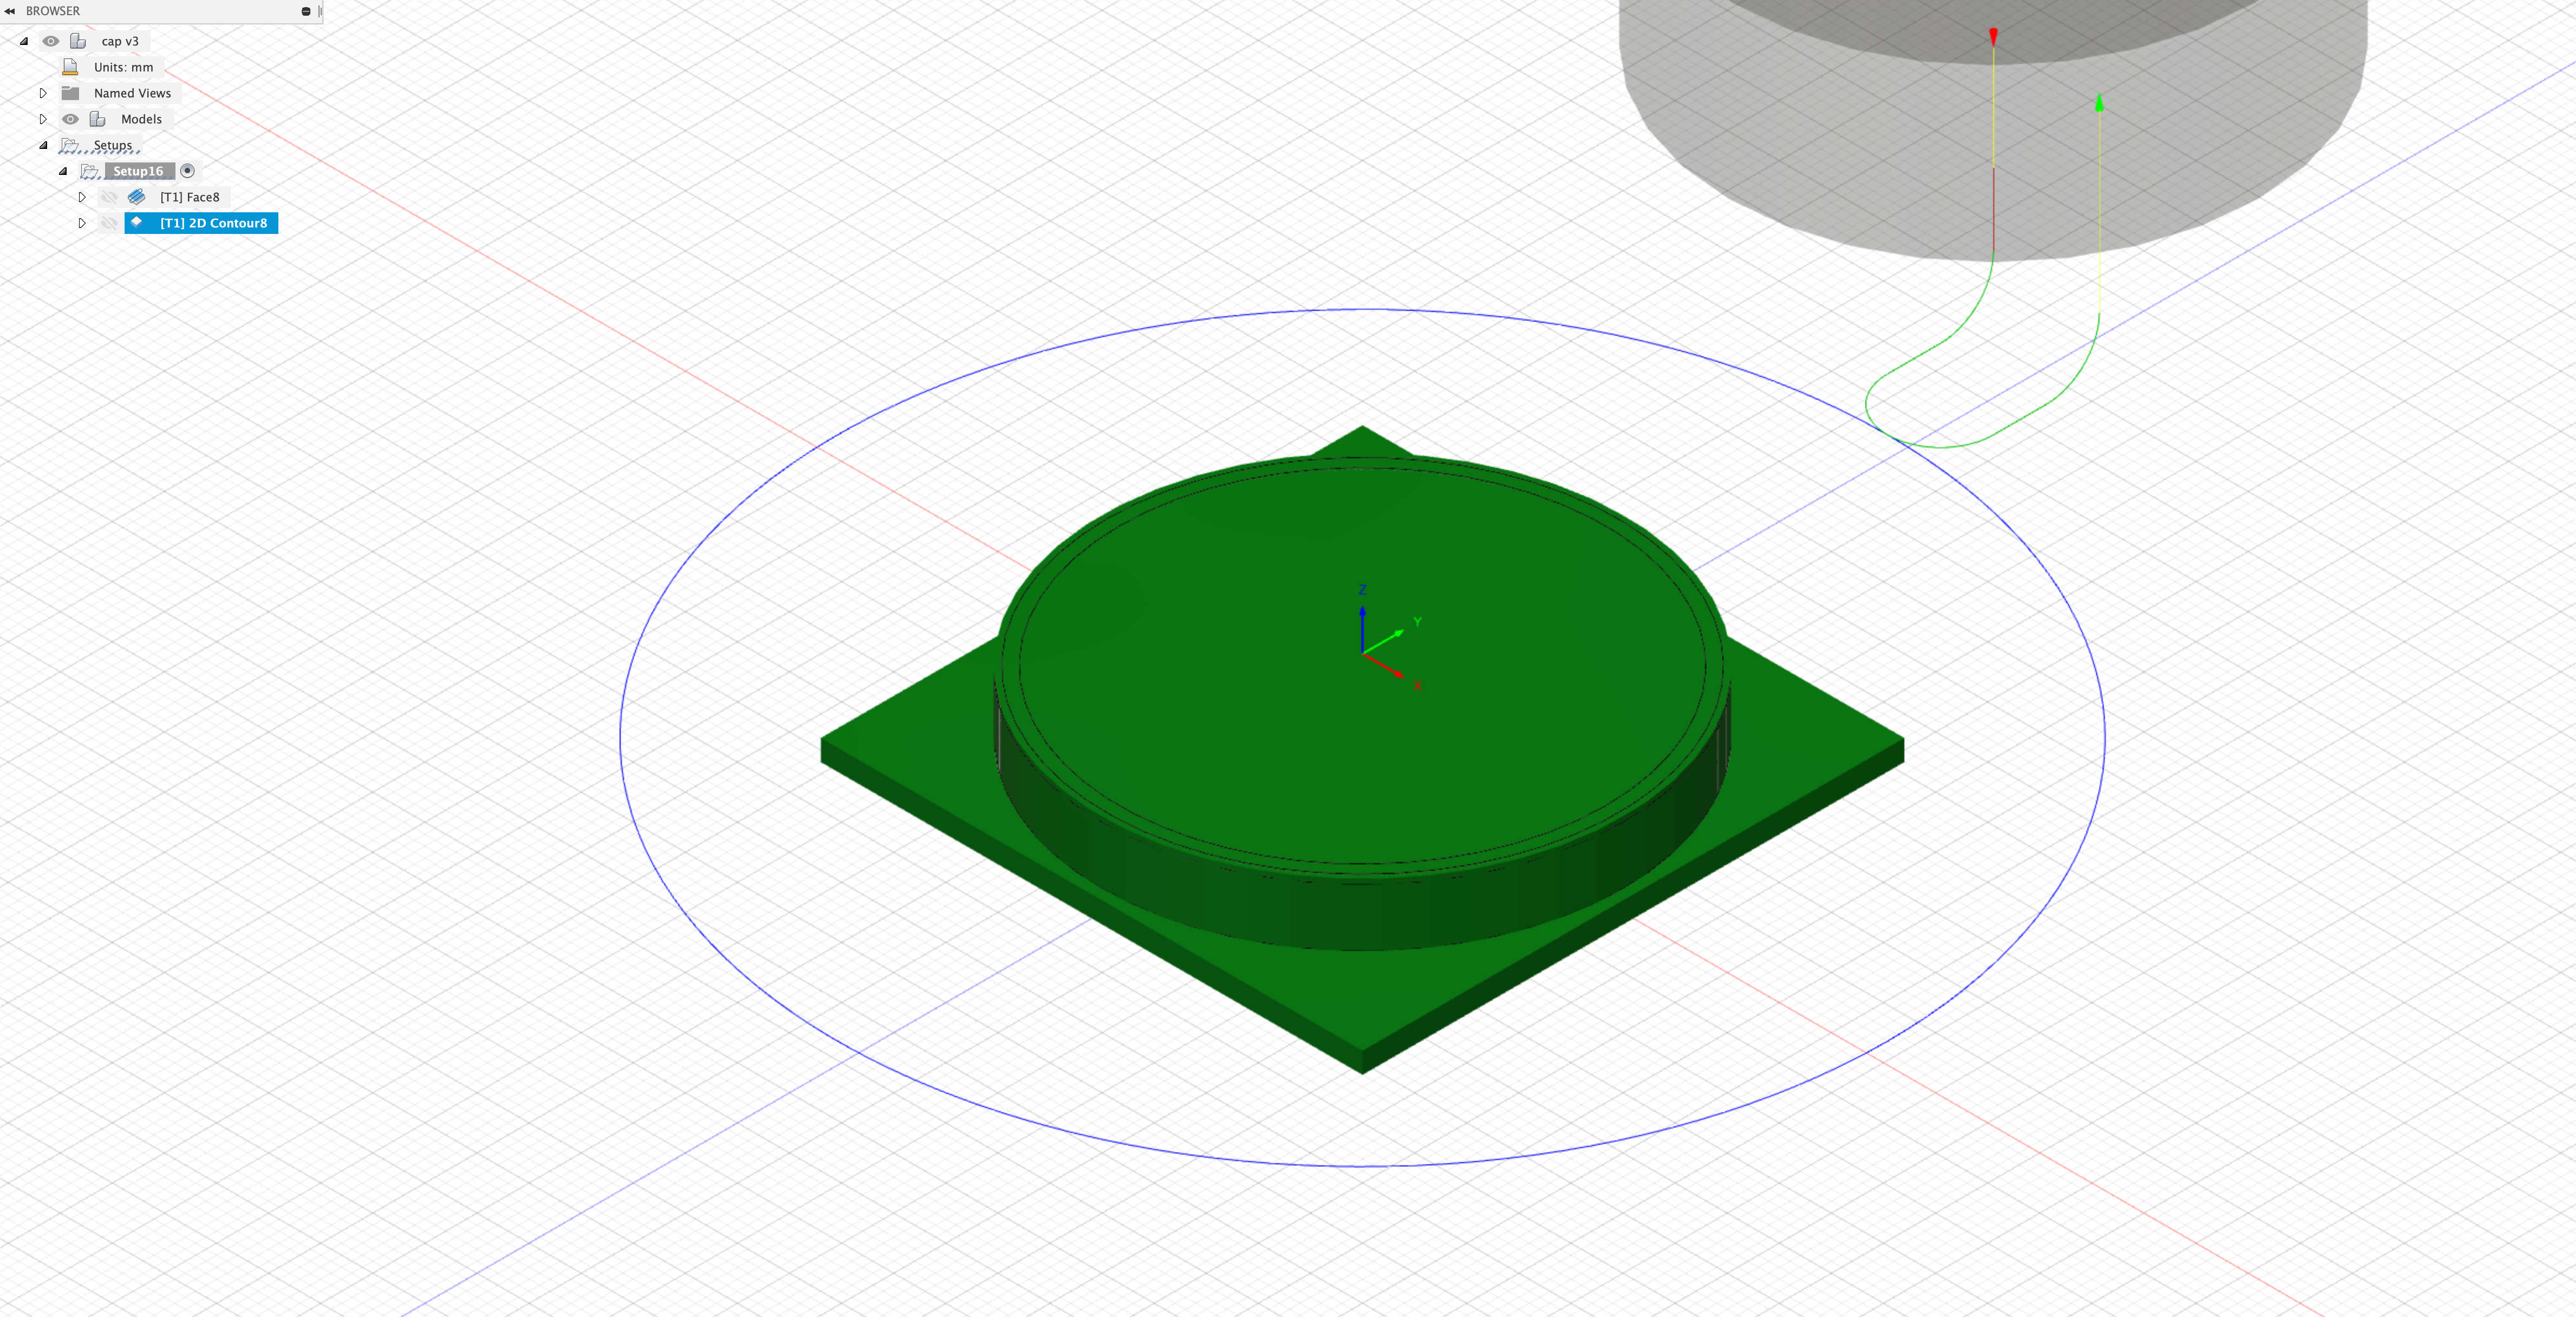Click the Browser panel minimize circle icon
2576x1317 pixels.
tap(305, 11)
